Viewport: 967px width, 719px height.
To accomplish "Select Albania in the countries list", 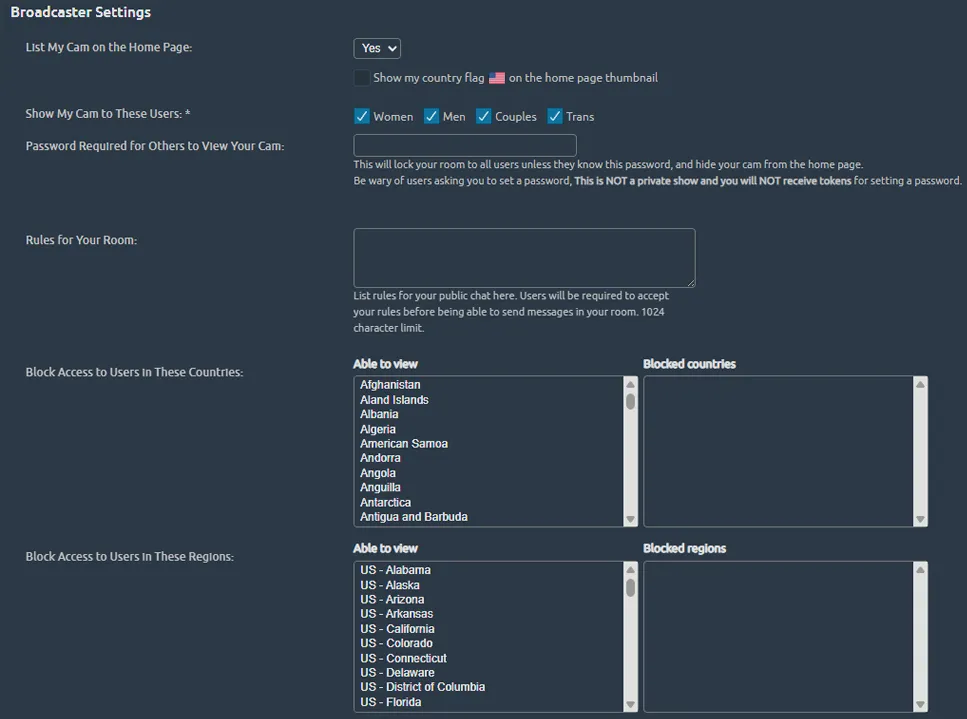I will coord(379,413).
